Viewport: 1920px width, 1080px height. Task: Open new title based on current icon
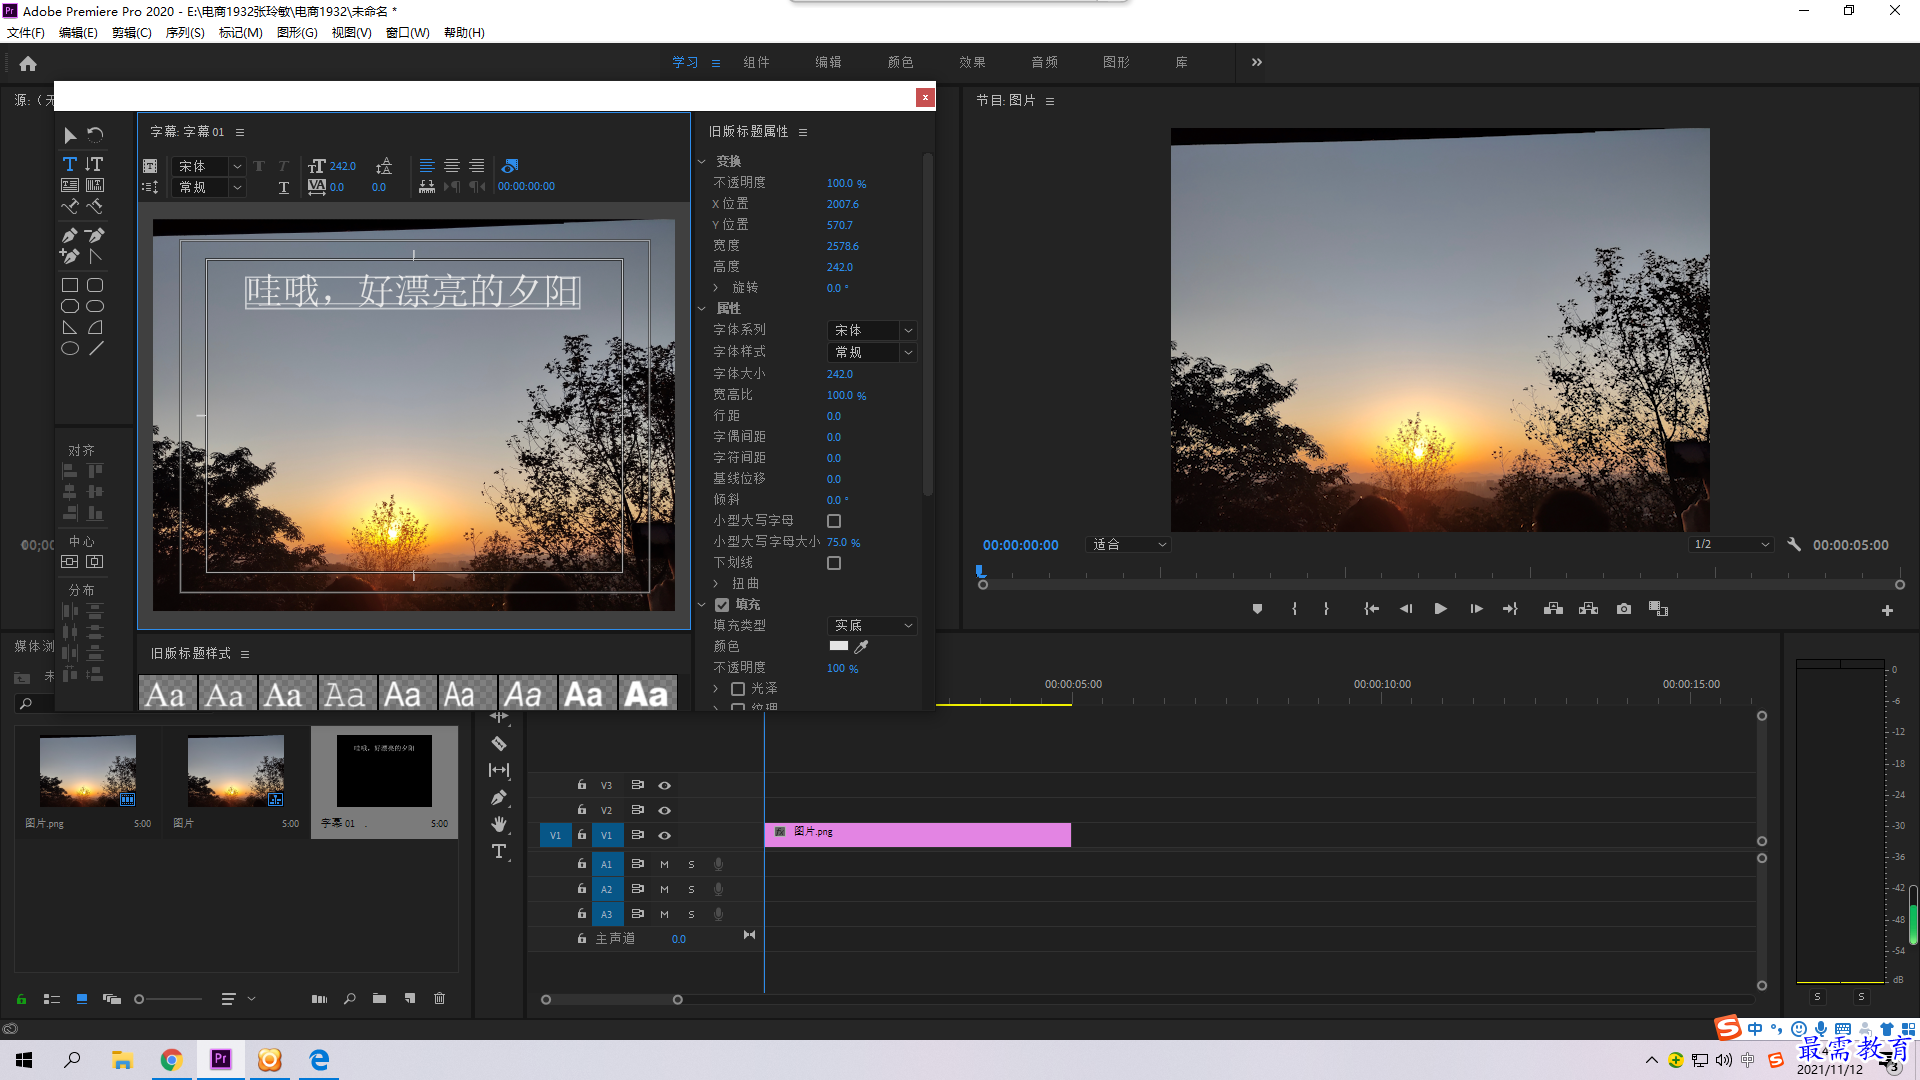[x=150, y=166]
